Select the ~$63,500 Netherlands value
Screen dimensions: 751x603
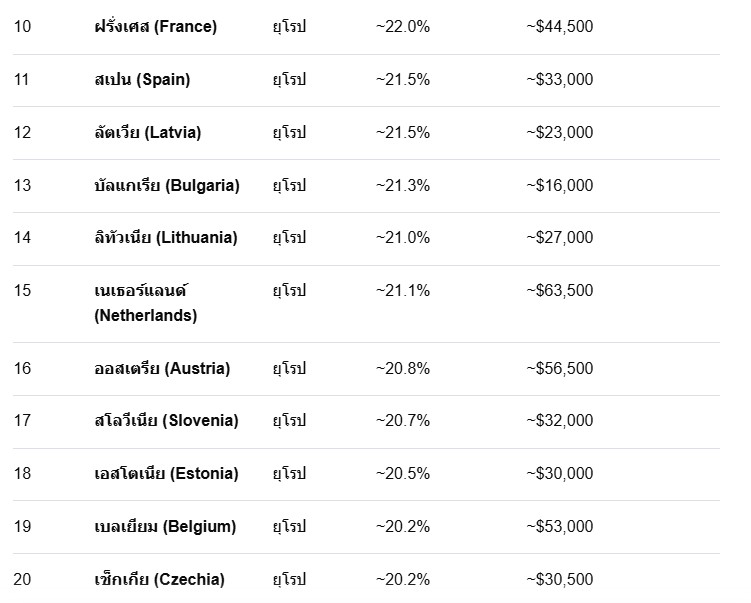click(x=560, y=290)
